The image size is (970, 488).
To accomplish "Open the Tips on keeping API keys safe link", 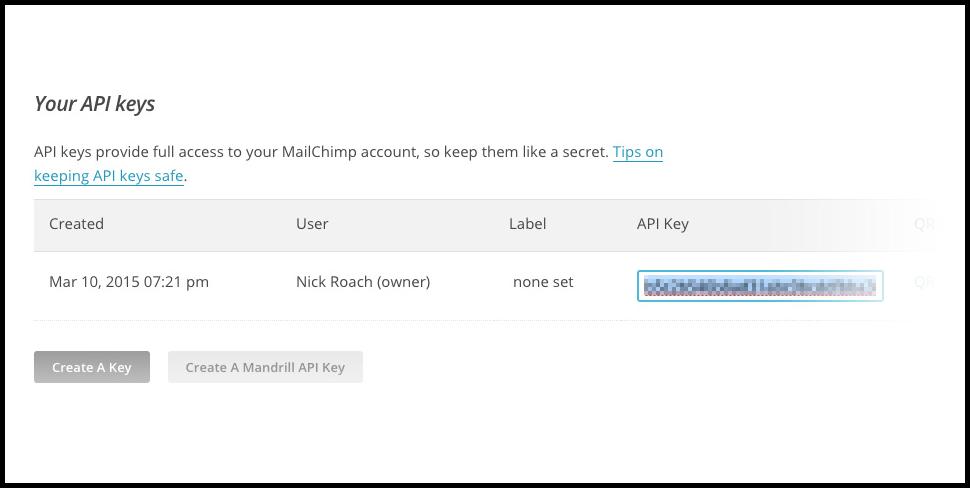I will pyautogui.click(x=637, y=152).
